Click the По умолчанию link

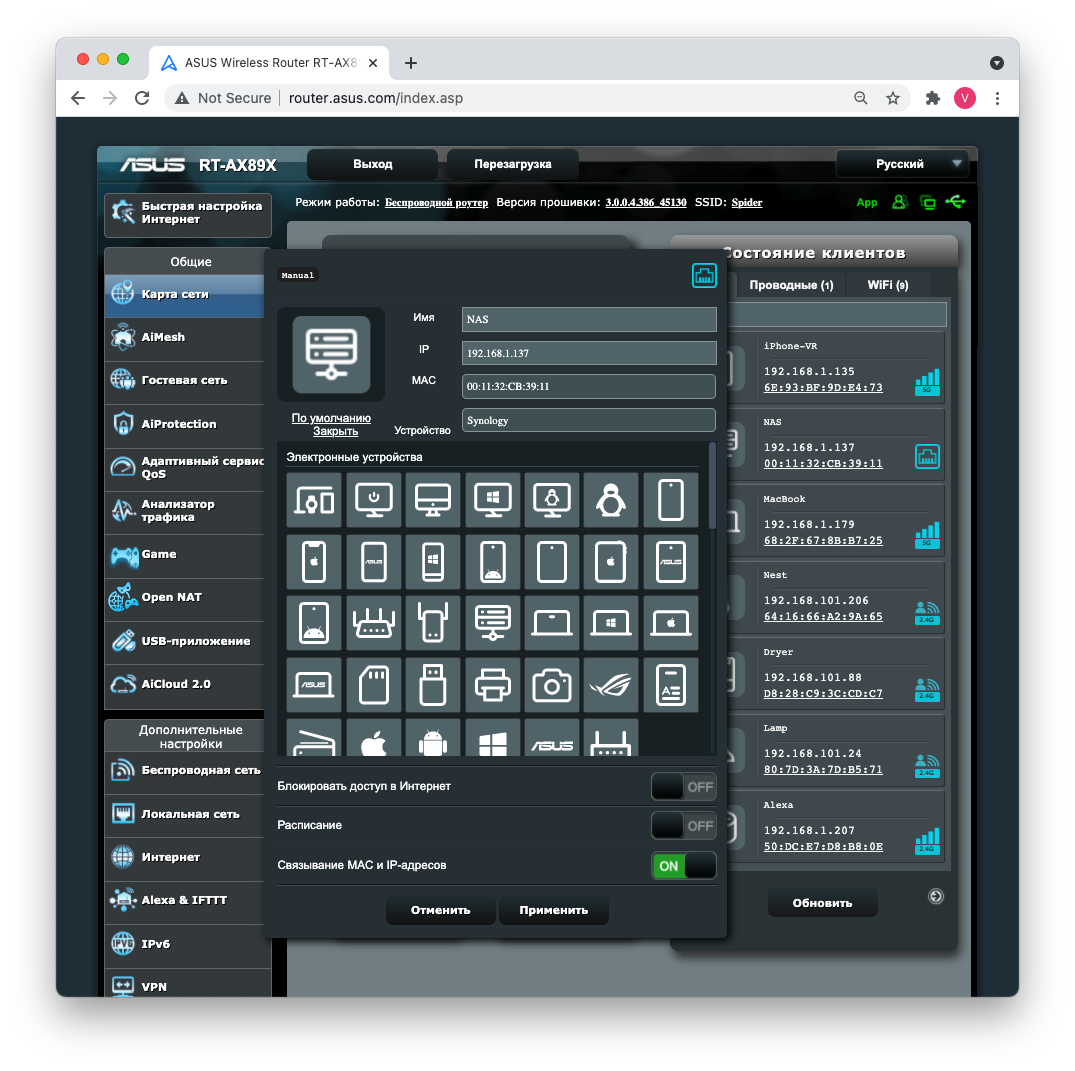[331, 418]
